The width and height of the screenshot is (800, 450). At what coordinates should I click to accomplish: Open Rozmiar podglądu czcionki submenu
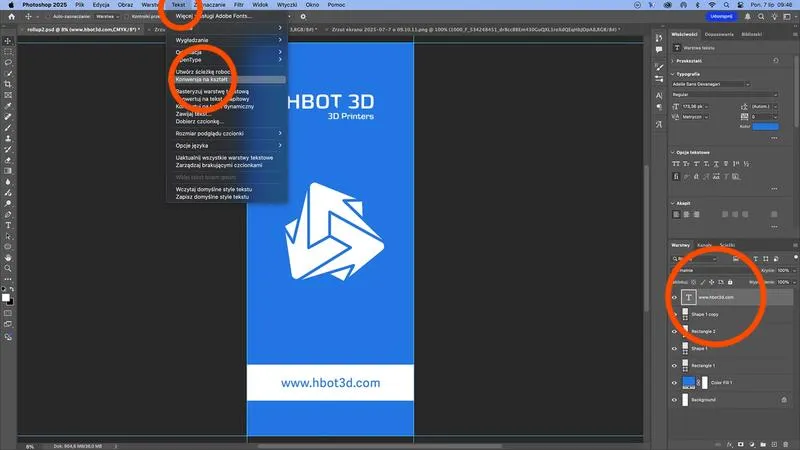(228, 133)
